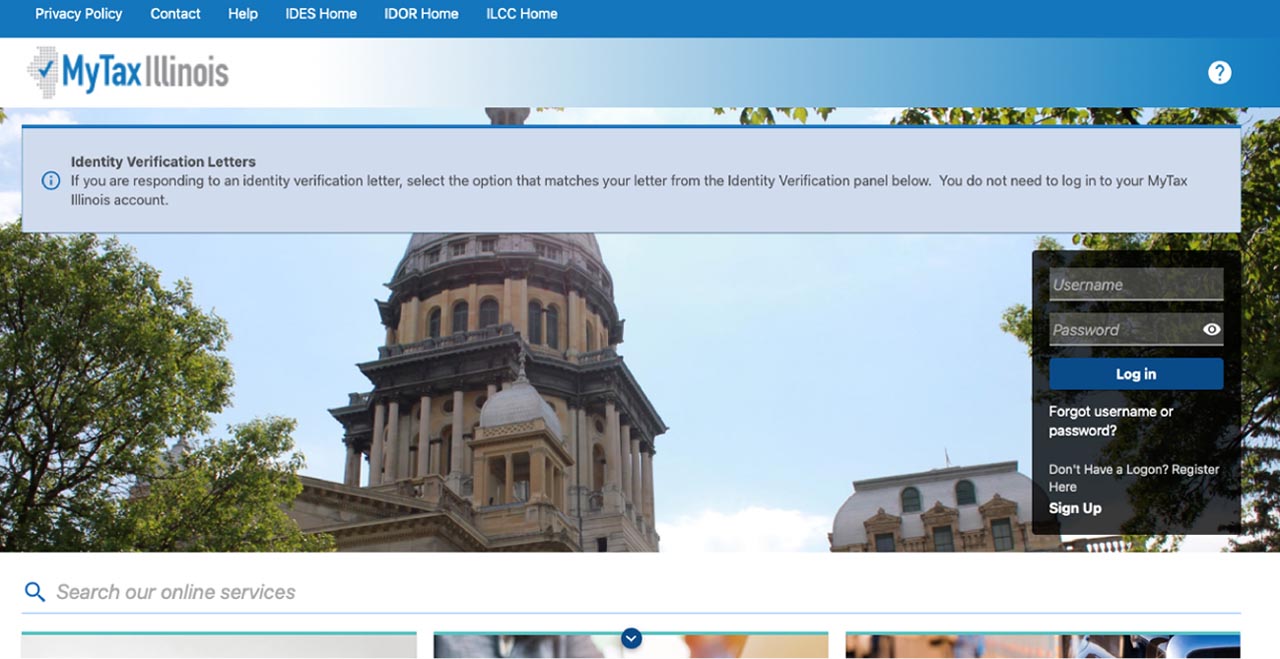
Task: Go to IDES Home
Action: [x=320, y=14]
